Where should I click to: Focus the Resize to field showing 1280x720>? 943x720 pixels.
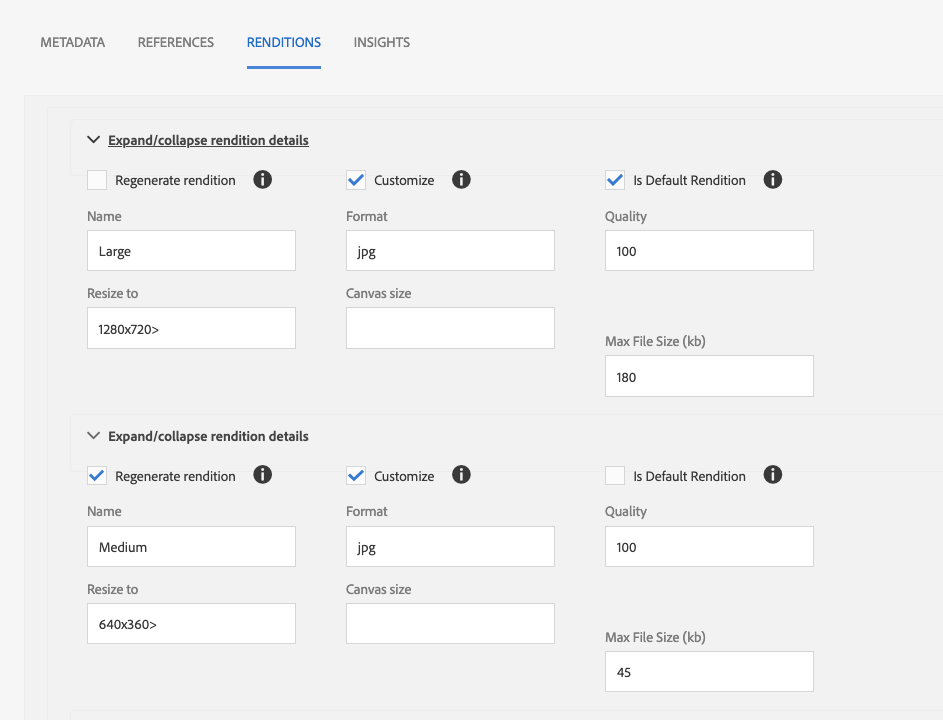(191, 328)
